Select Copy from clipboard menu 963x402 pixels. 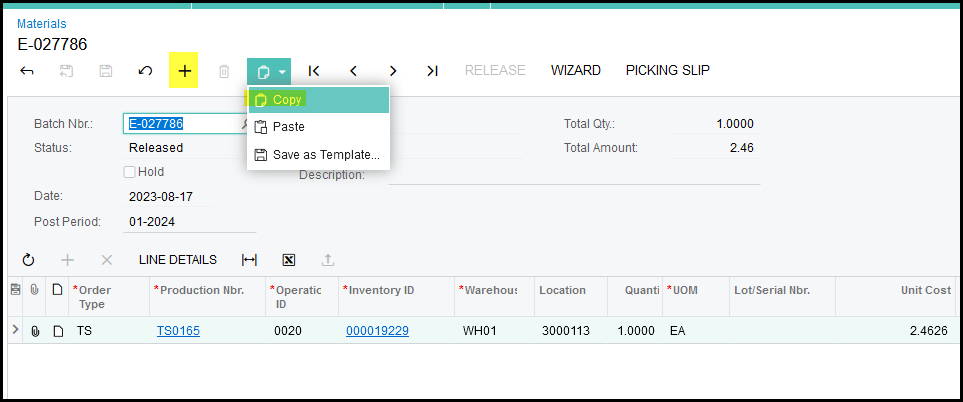coord(286,100)
